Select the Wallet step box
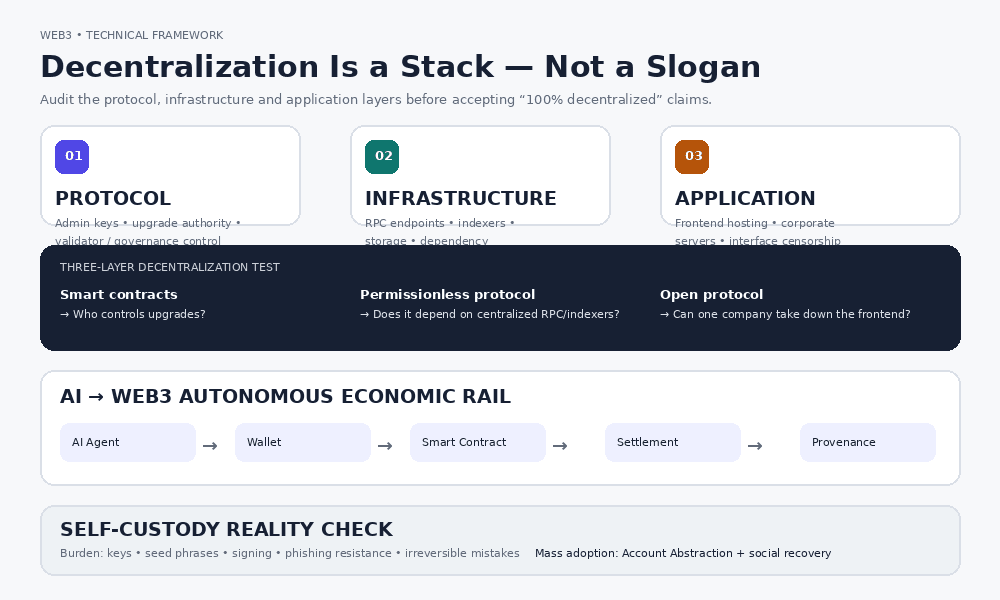Screen dimensions: 1000x600 (303, 443)
